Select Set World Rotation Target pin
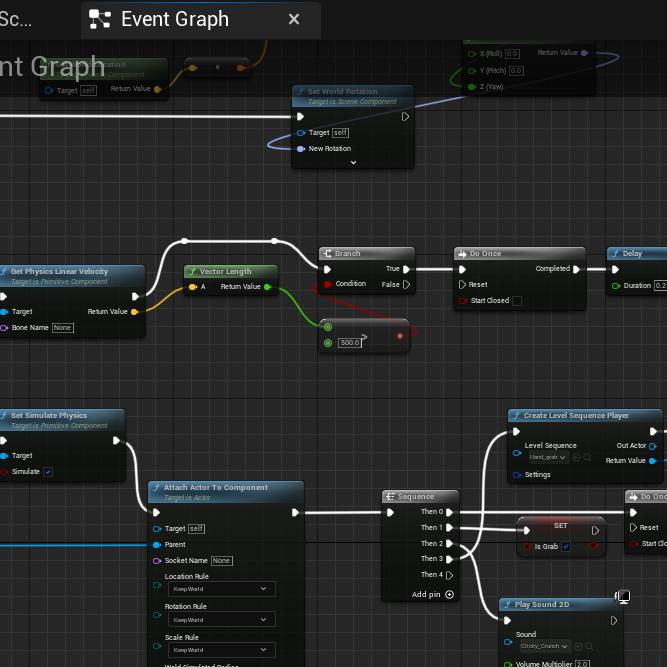This screenshot has height=667, width=667. [x=301, y=133]
